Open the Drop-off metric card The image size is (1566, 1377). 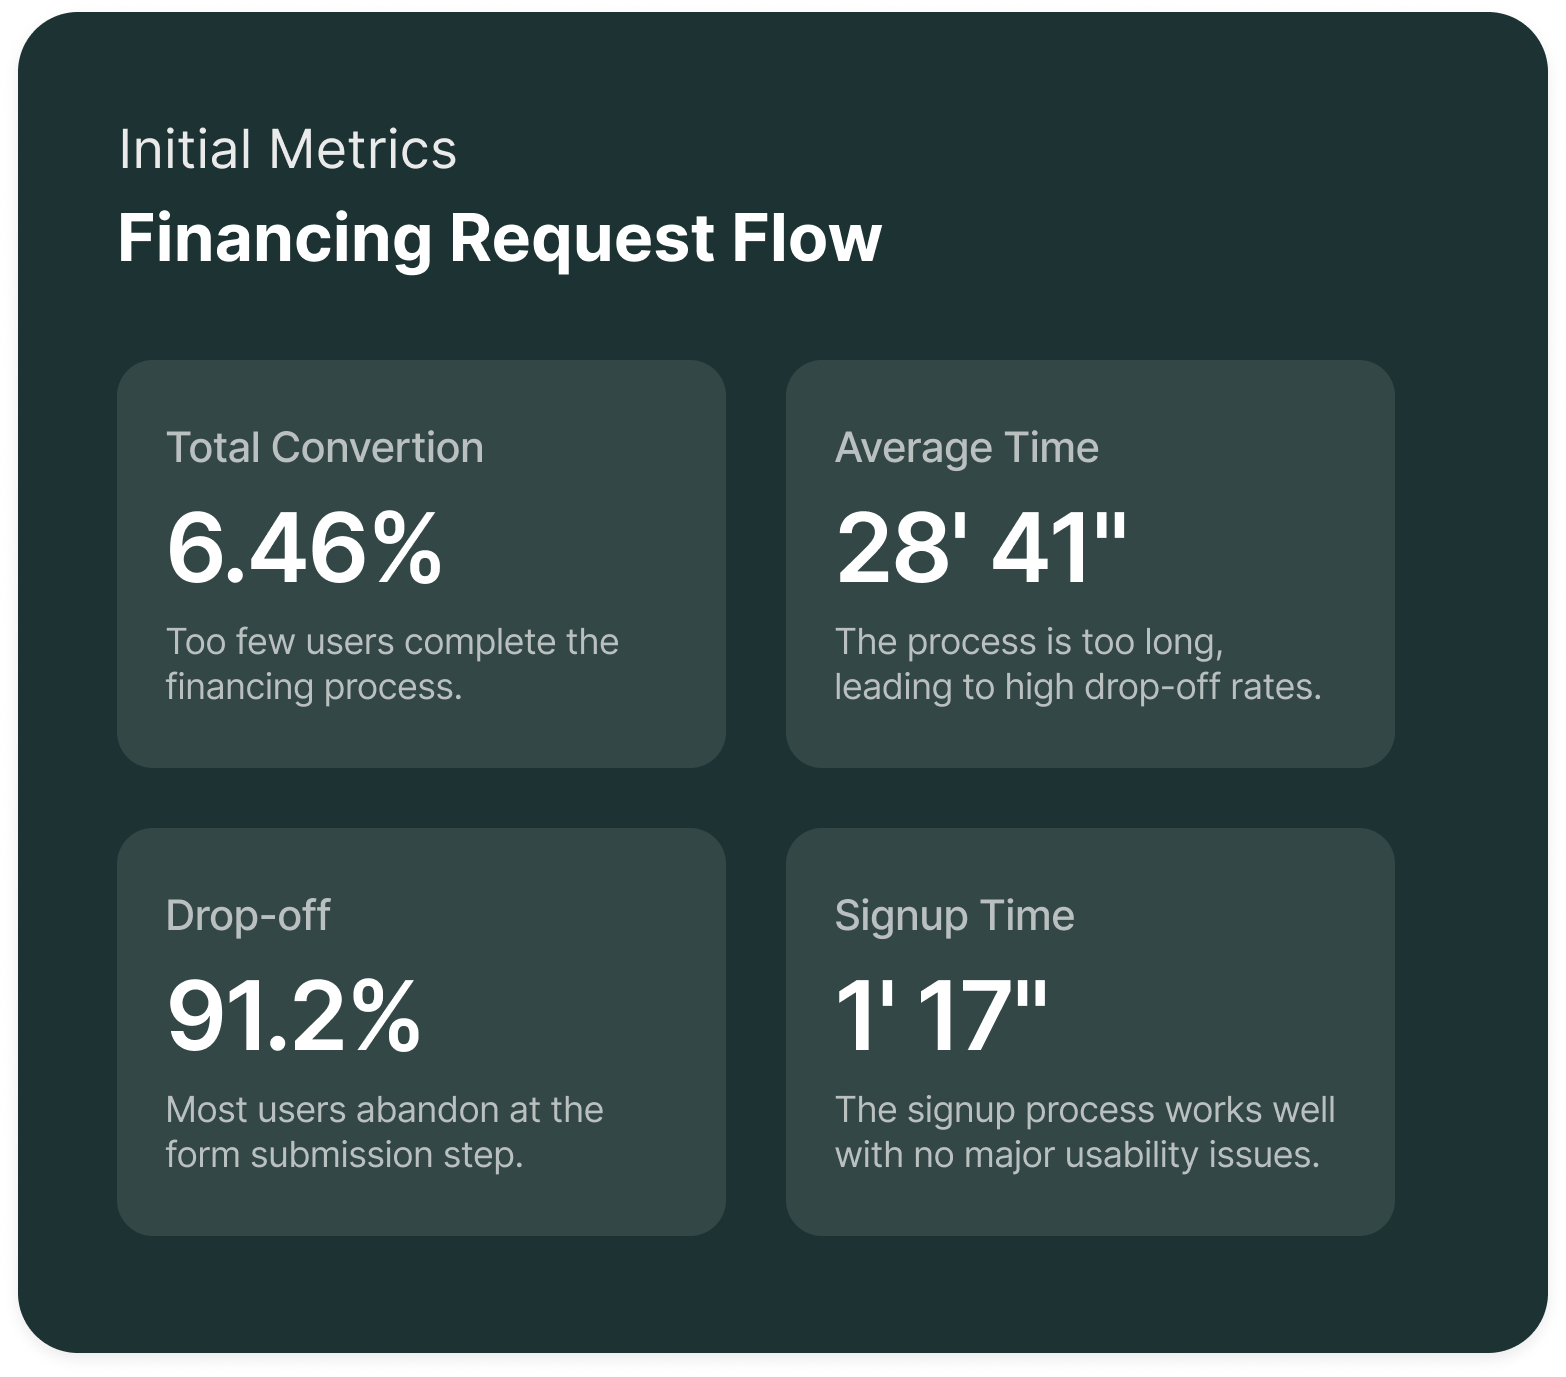click(421, 1032)
